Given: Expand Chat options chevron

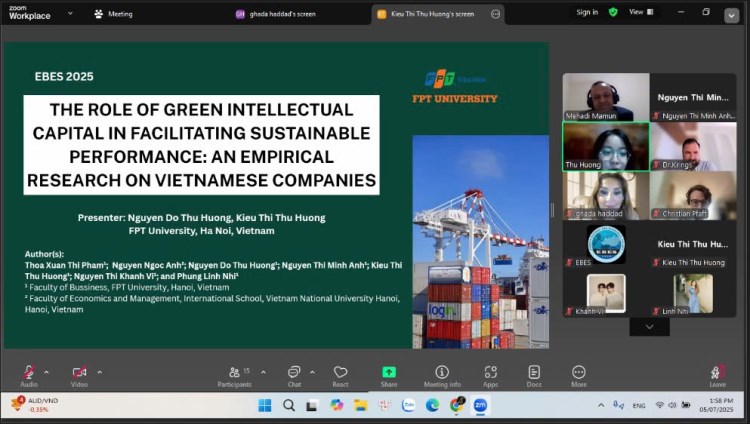Looking at the screenshot, I should 312,372.
